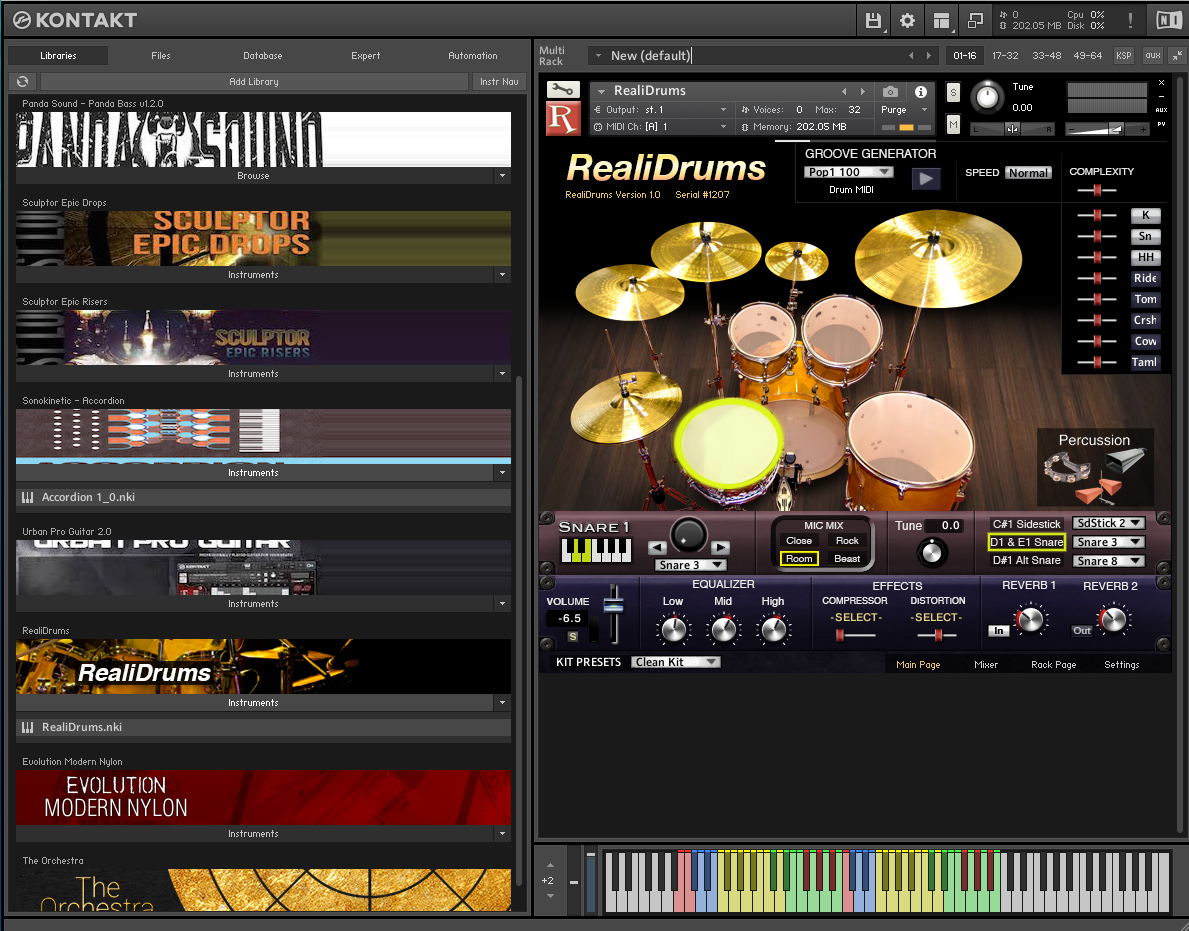Load previous instrument arrow in RealiDrums header
This screenshot has height=931, width=1189.
(844, 91)
